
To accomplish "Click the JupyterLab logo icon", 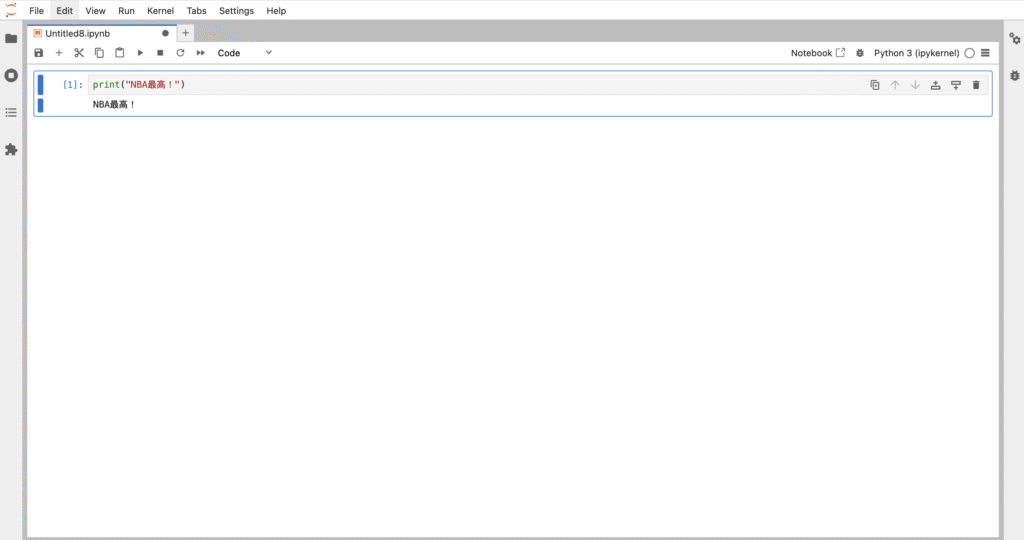I will [x=11, y=10].
